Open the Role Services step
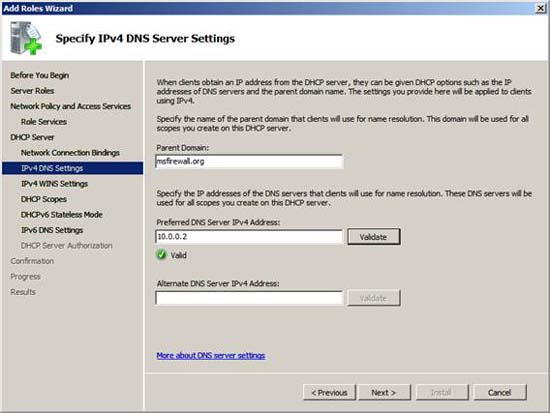 [x=44, y=121]
